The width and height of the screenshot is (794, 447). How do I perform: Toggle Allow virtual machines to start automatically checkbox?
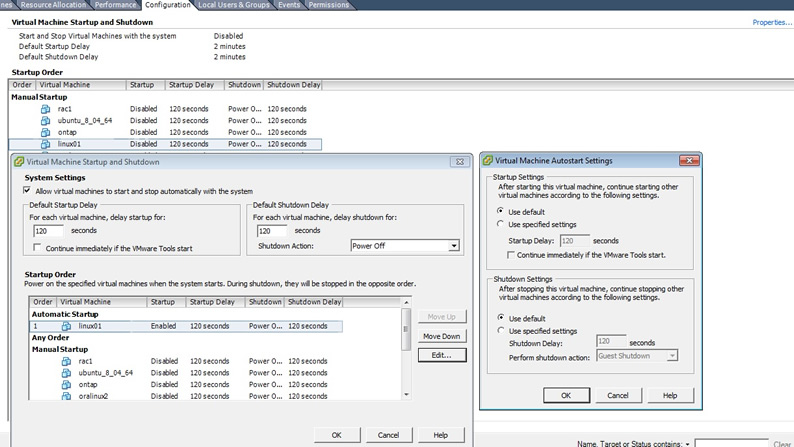tap(27, 191)
